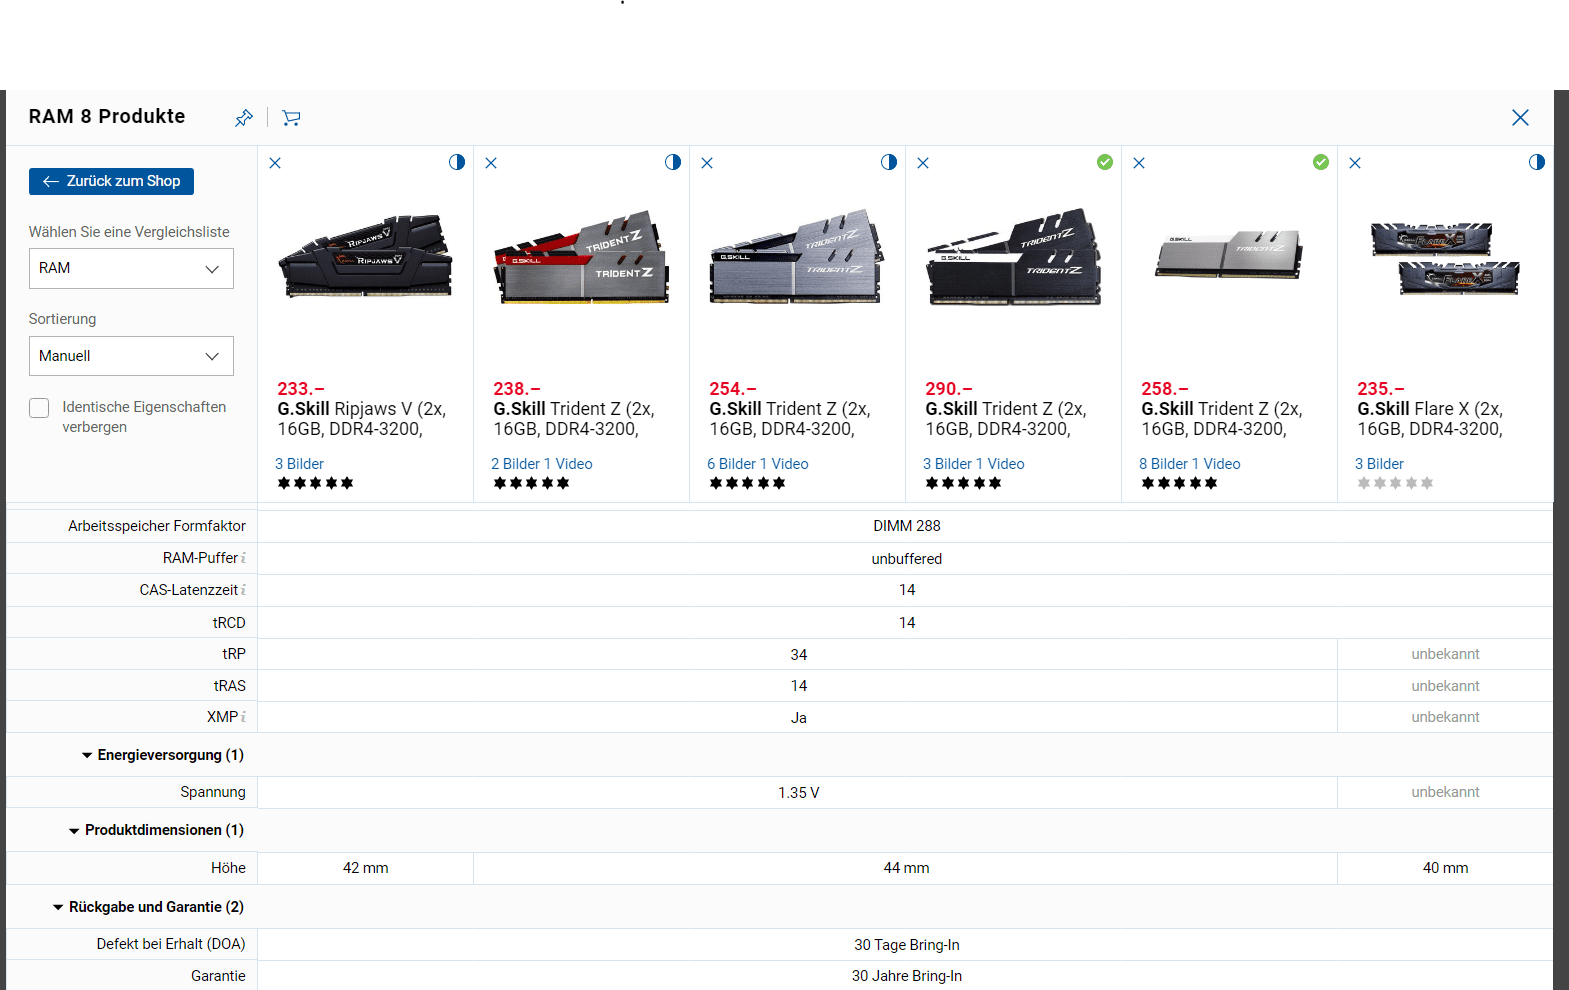The image size is (1569, 990).
Task: Click black-white Trident Z 290.– image
Action: (1013, 257)
